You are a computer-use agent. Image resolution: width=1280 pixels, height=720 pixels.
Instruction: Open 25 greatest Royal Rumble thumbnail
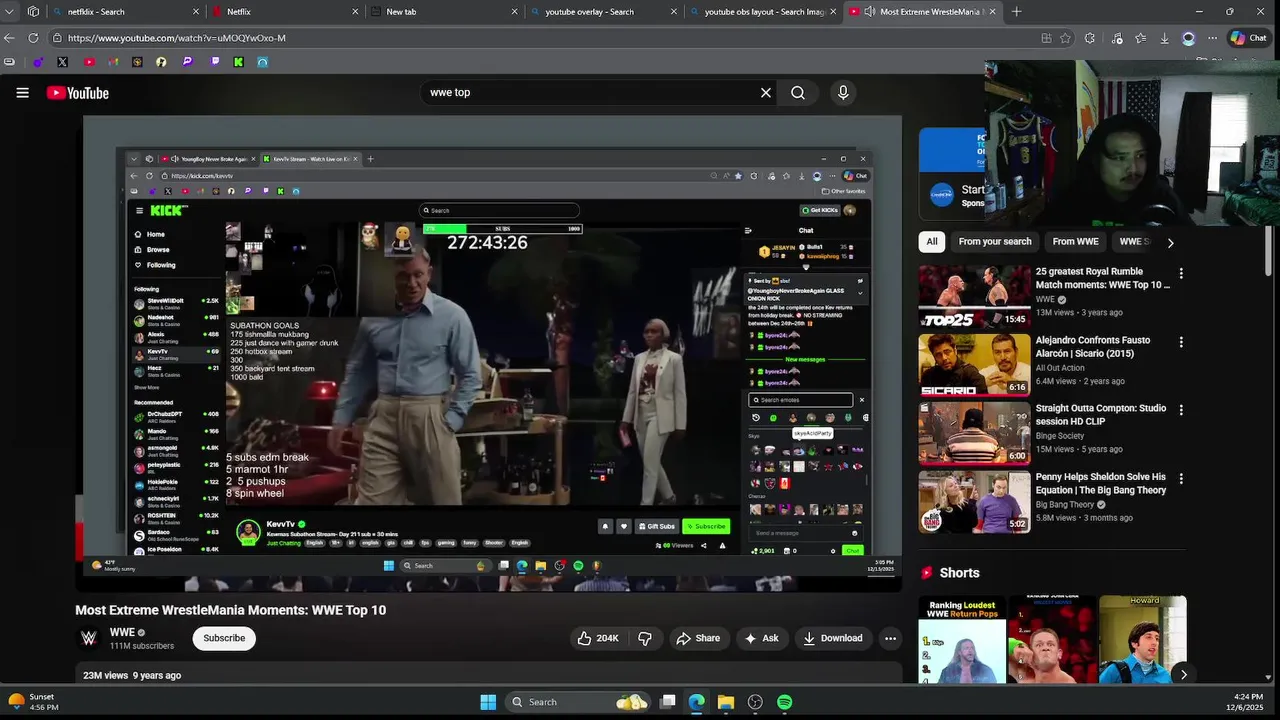[974, 297]
